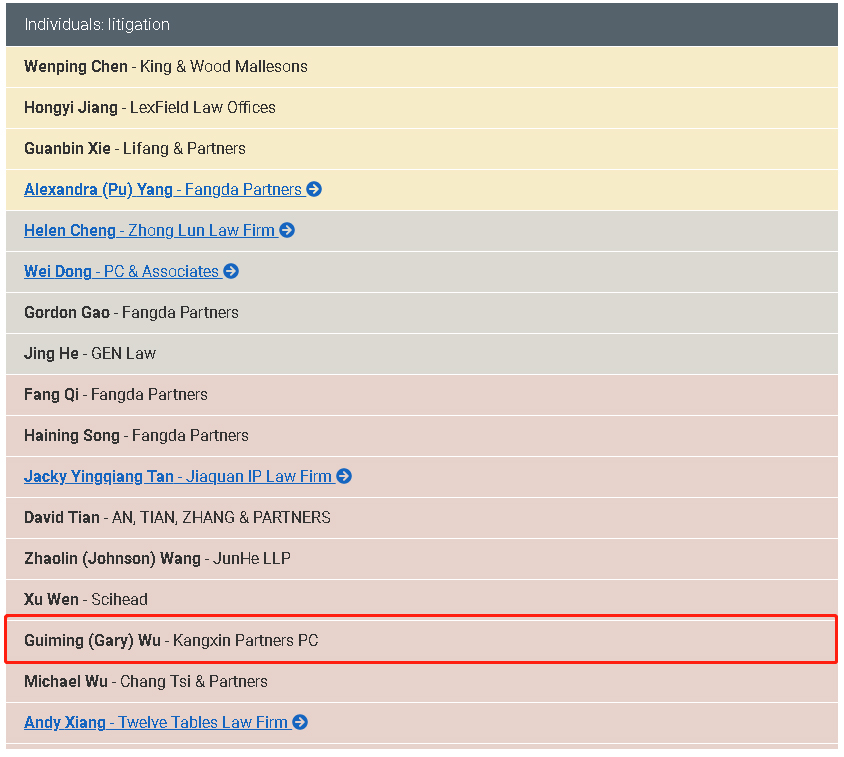
Task: Select Zhaolin (Johnson) Wang - JunHe LLP row
Action: [x=422, y=558]
